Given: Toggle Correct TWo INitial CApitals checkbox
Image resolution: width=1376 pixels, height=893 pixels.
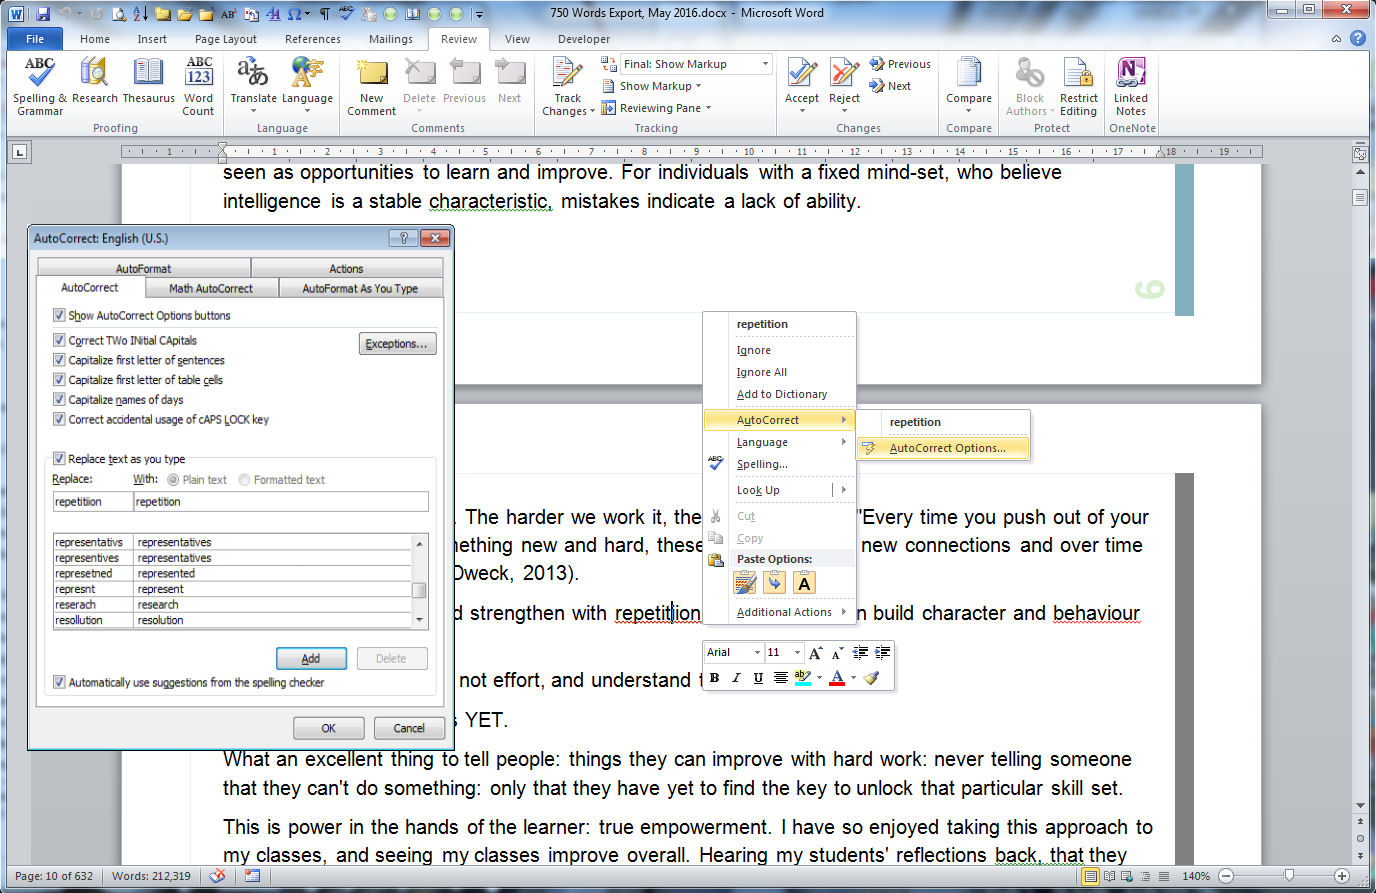Looking at the screenshot, I should point(59,340).
